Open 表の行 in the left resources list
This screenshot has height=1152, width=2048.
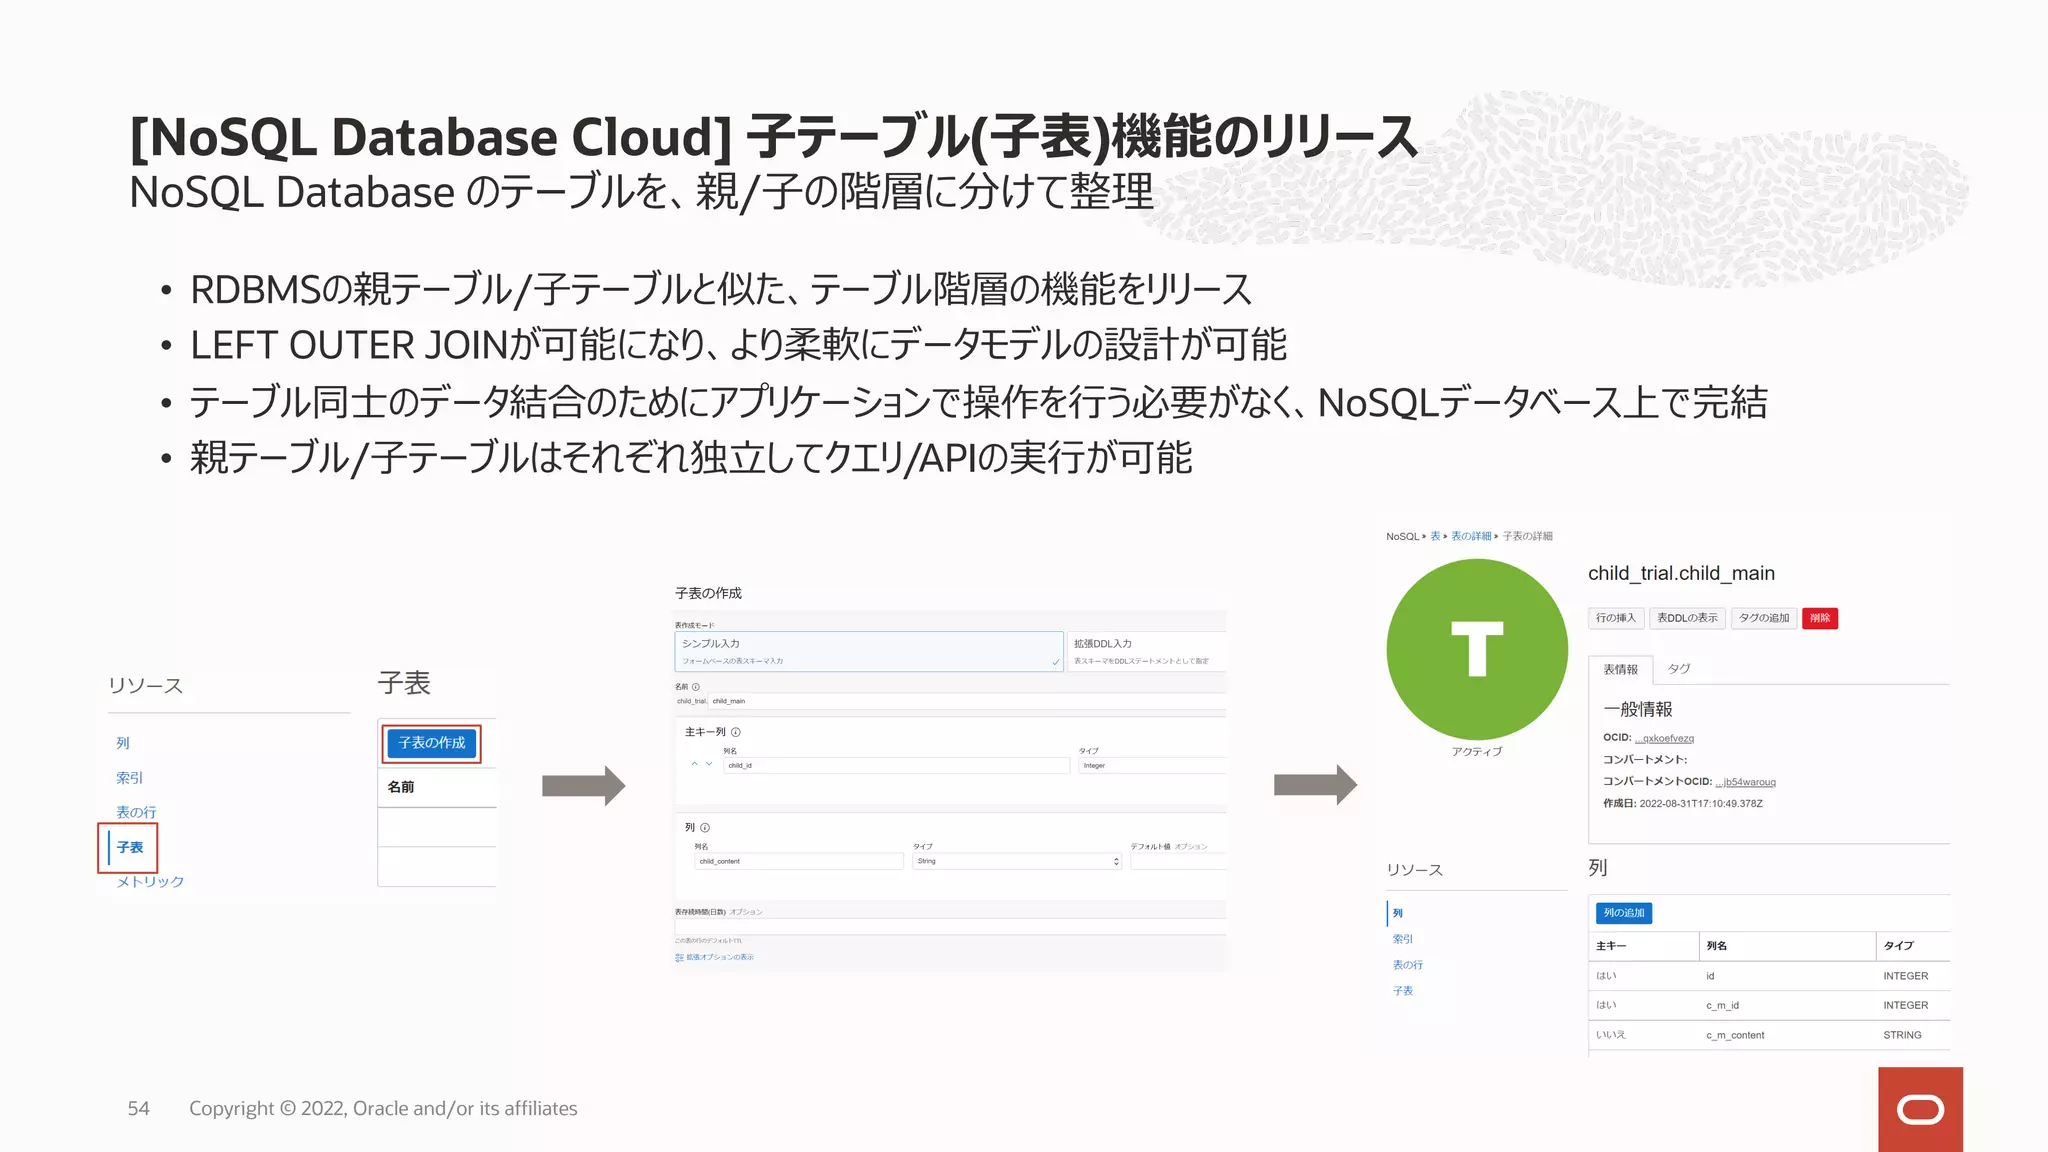pyautogui.click(x=136, y=812)
